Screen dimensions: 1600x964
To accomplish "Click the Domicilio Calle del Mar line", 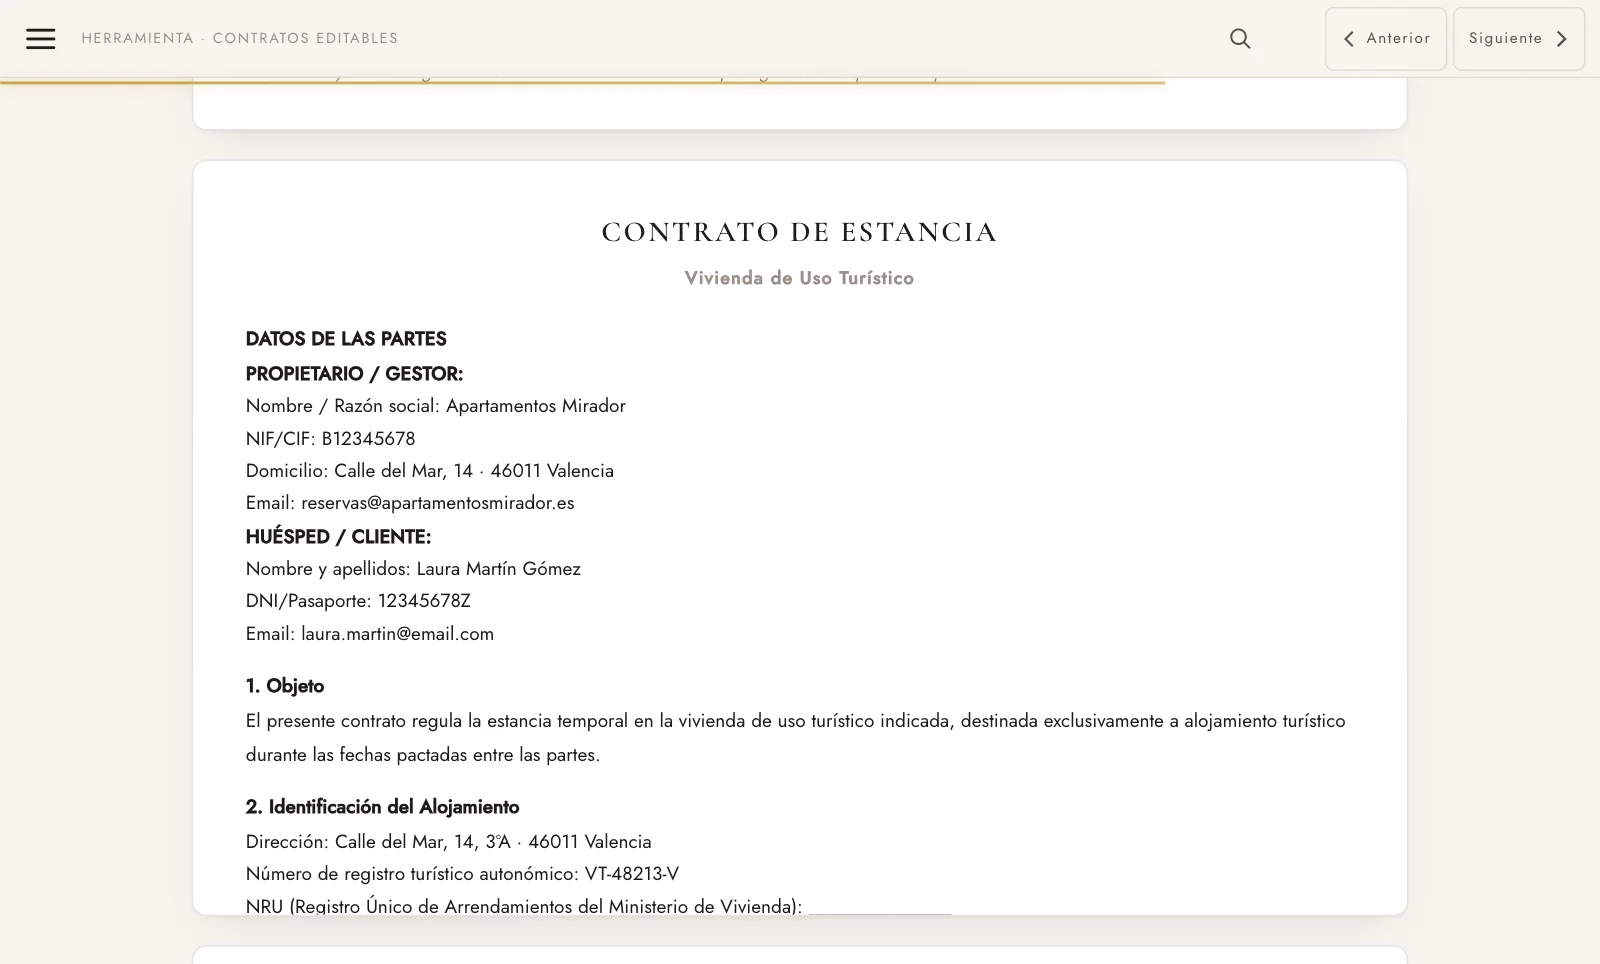I will tap(430, 471).
